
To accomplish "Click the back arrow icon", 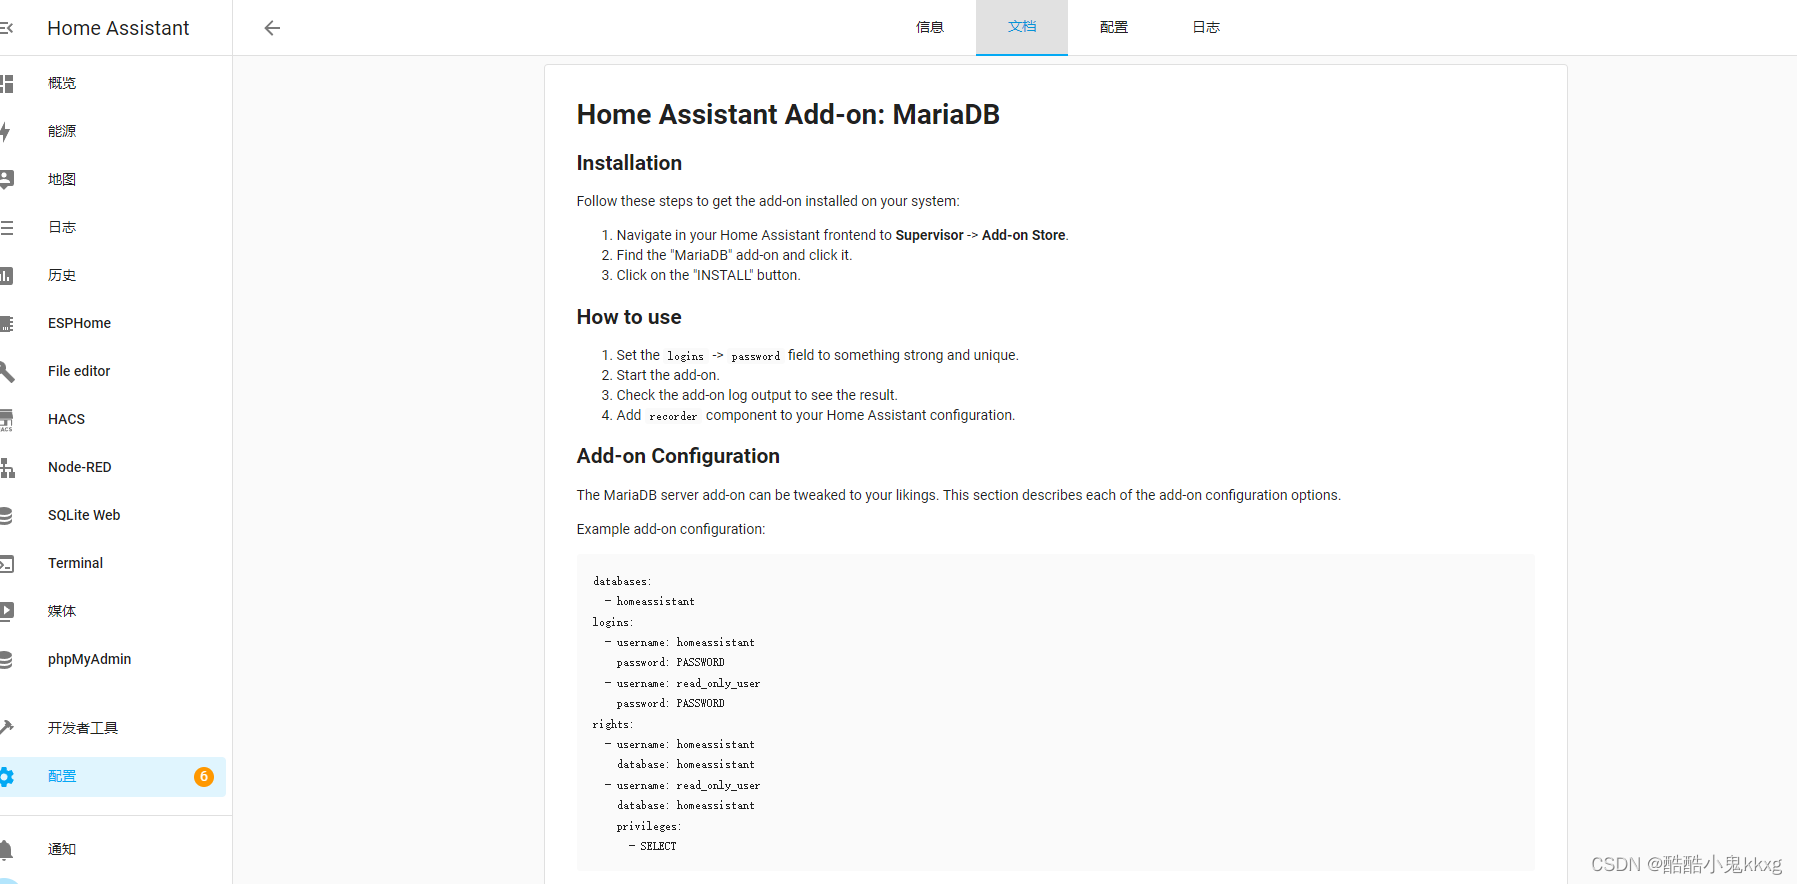I will point(272,28).
